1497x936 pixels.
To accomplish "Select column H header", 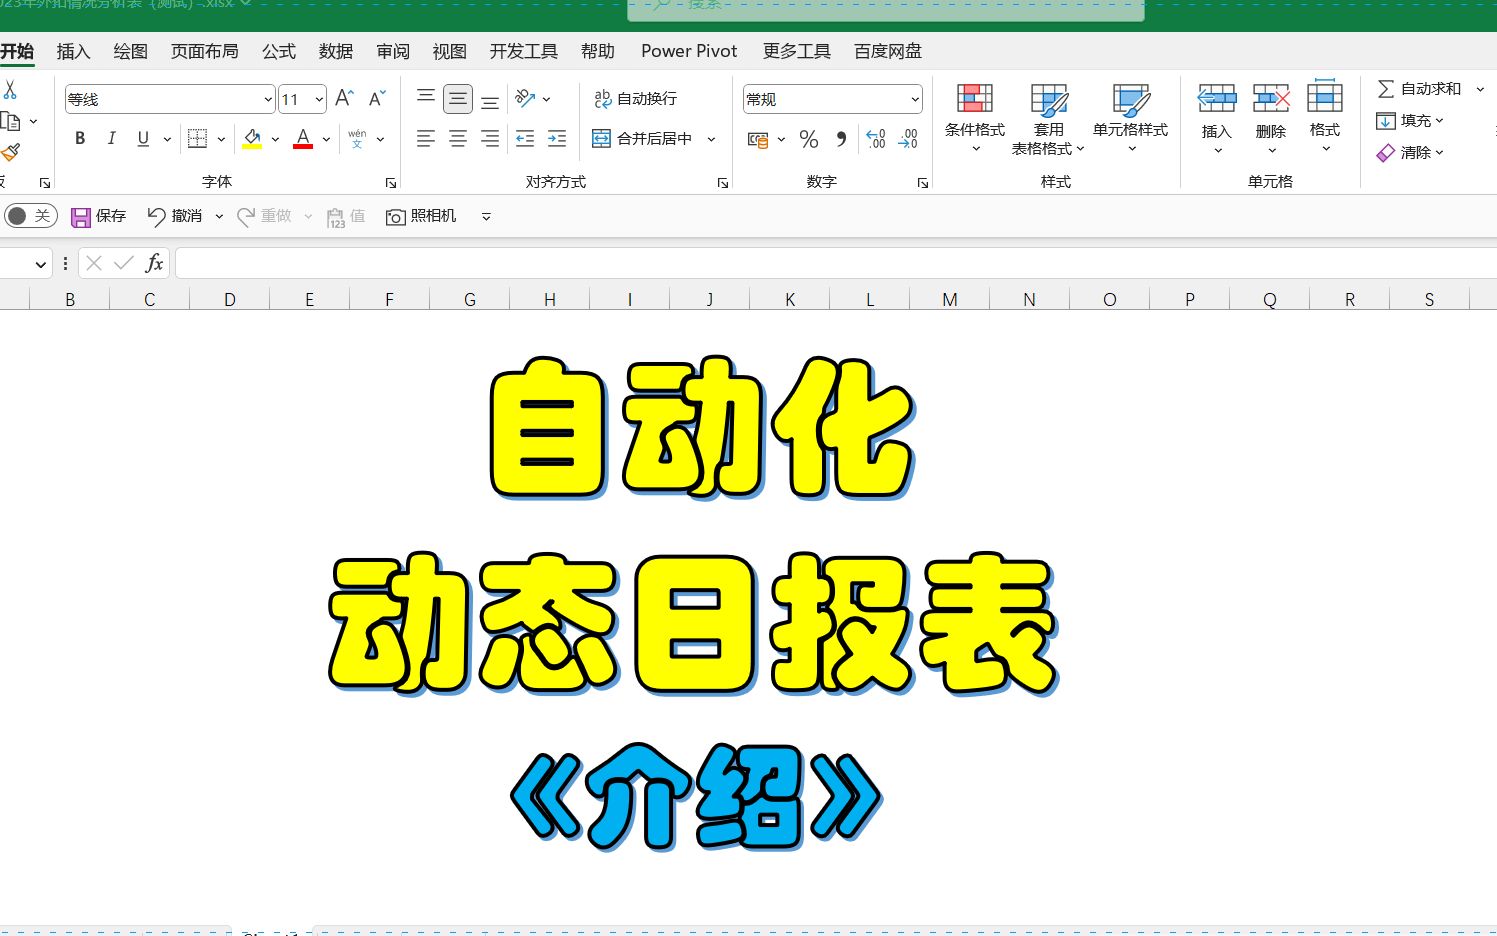I will (550, 299).
